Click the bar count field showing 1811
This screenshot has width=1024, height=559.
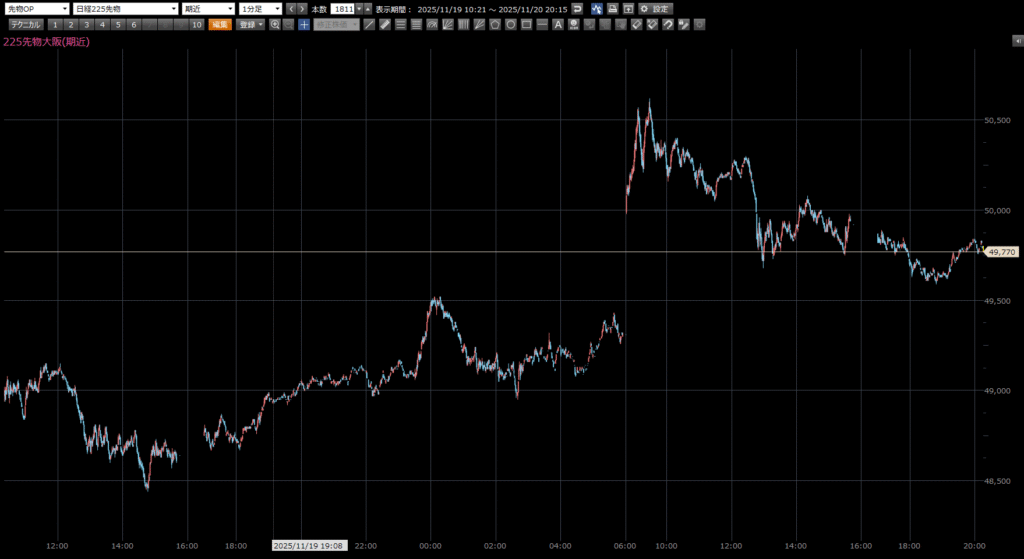(x=344, y=9)
